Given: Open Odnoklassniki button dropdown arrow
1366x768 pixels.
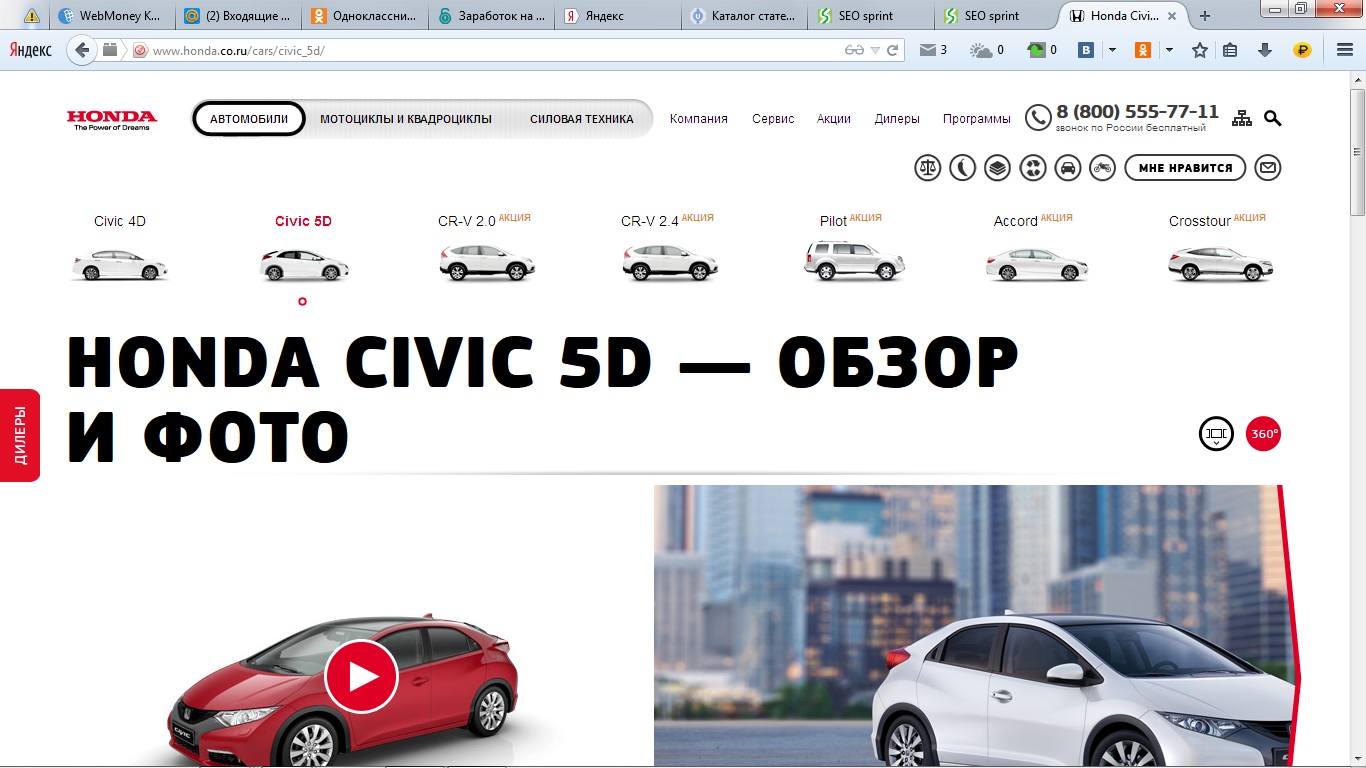Looking at the screenshot, I should [x=1169, y=50].
